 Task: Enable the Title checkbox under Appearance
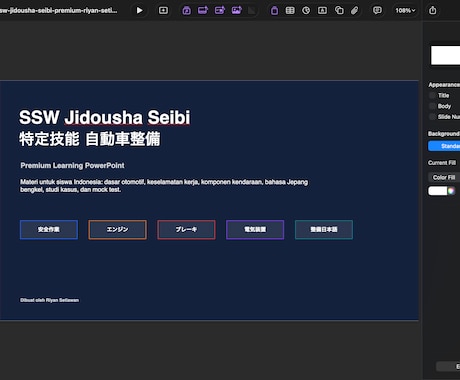tap(433, 95)
